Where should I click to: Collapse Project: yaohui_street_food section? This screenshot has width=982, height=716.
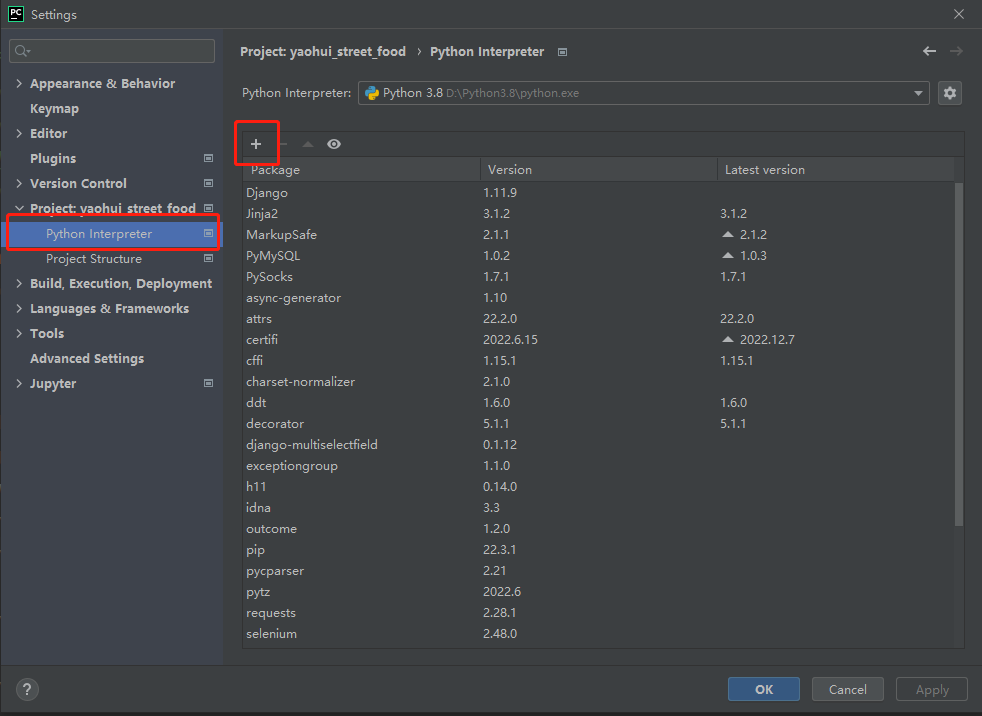19,208
